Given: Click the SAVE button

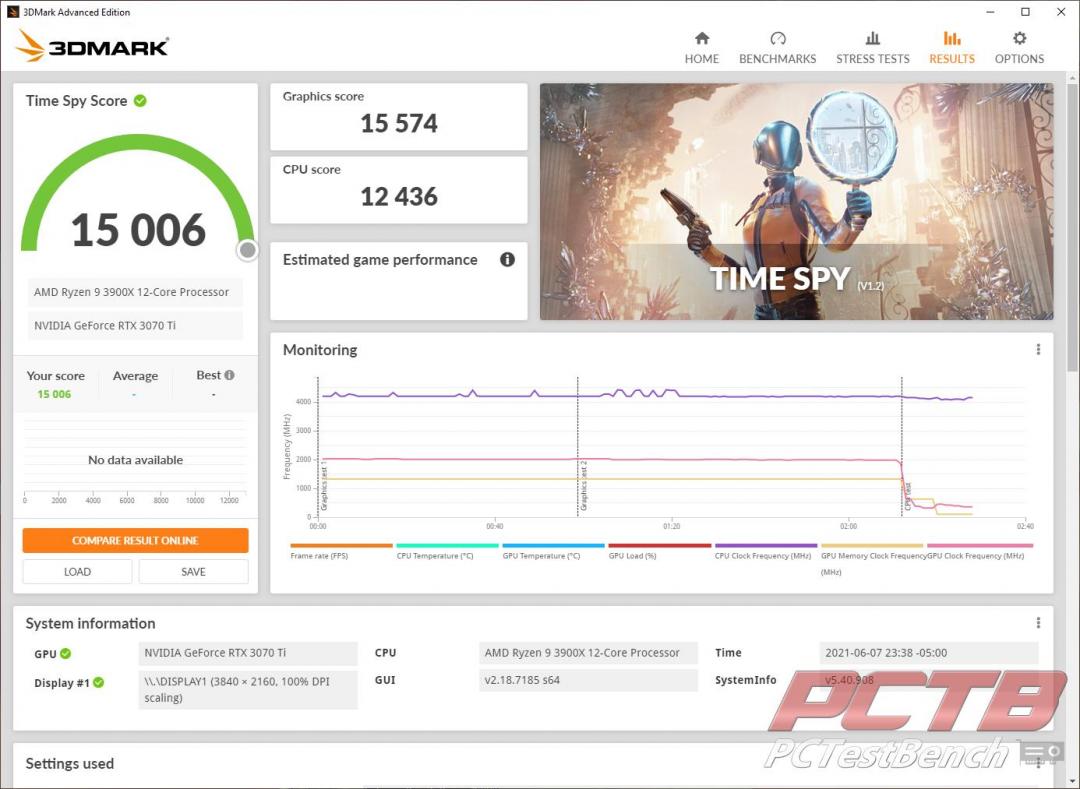Looking at the screenshot, I should [193, 571].
